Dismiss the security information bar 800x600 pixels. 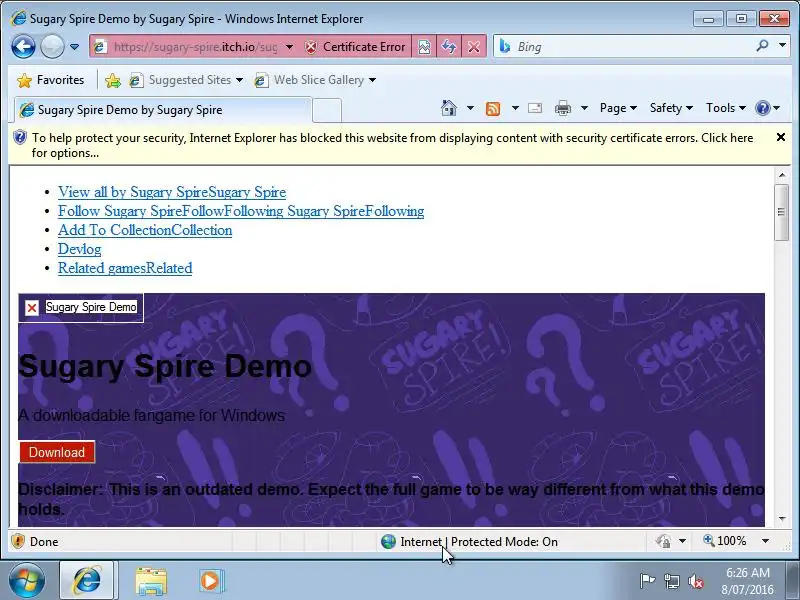point(781,137)
